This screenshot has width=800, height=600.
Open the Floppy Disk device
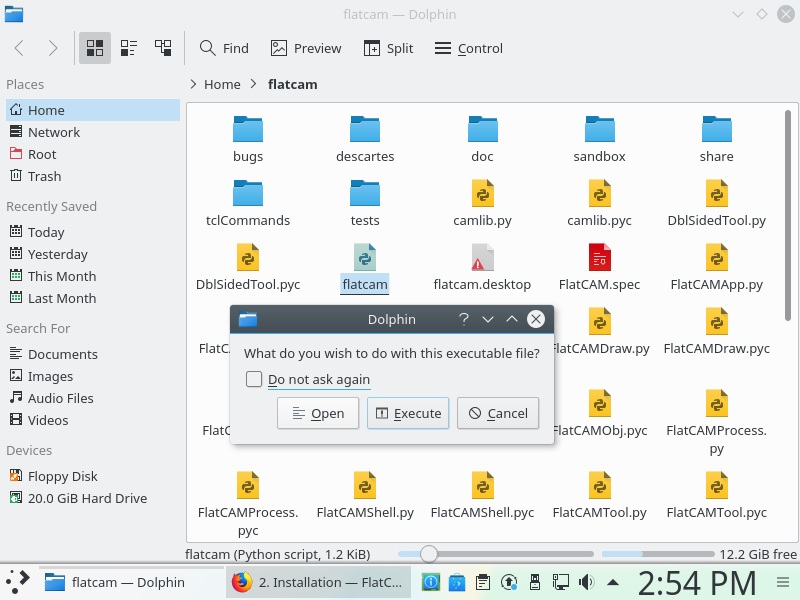click(x=93, y=476)
